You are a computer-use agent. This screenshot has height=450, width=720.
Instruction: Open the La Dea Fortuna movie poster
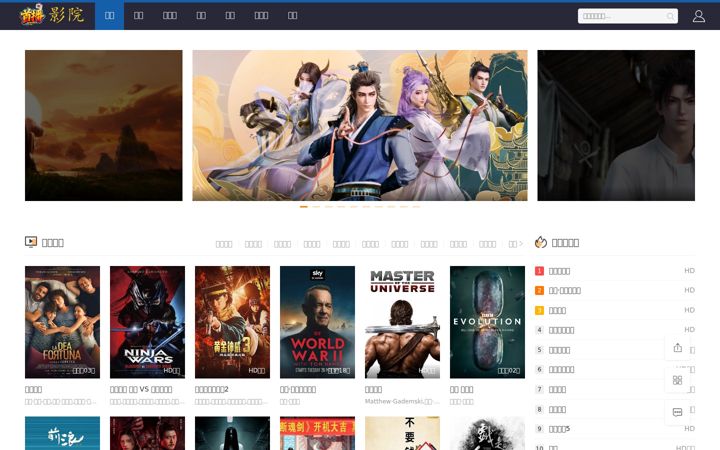pos(62,322)
